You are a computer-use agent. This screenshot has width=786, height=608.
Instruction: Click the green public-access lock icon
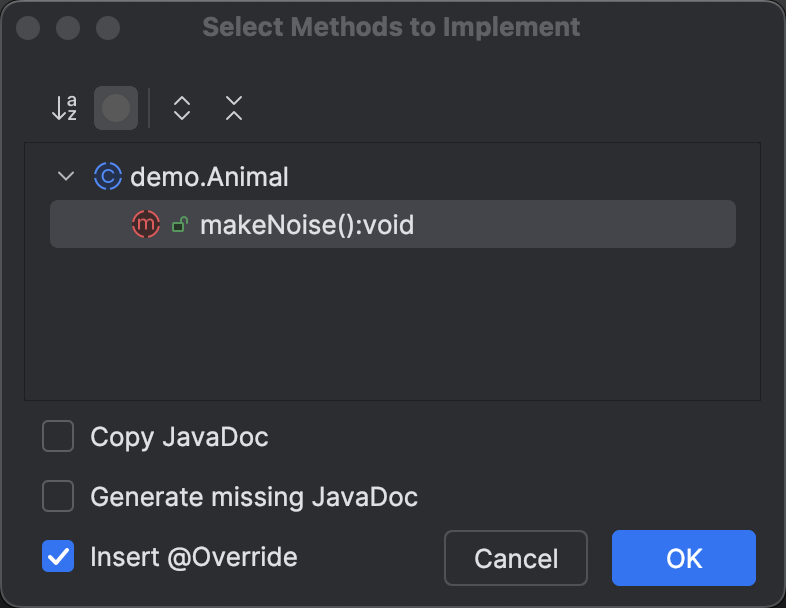[180, 225]
